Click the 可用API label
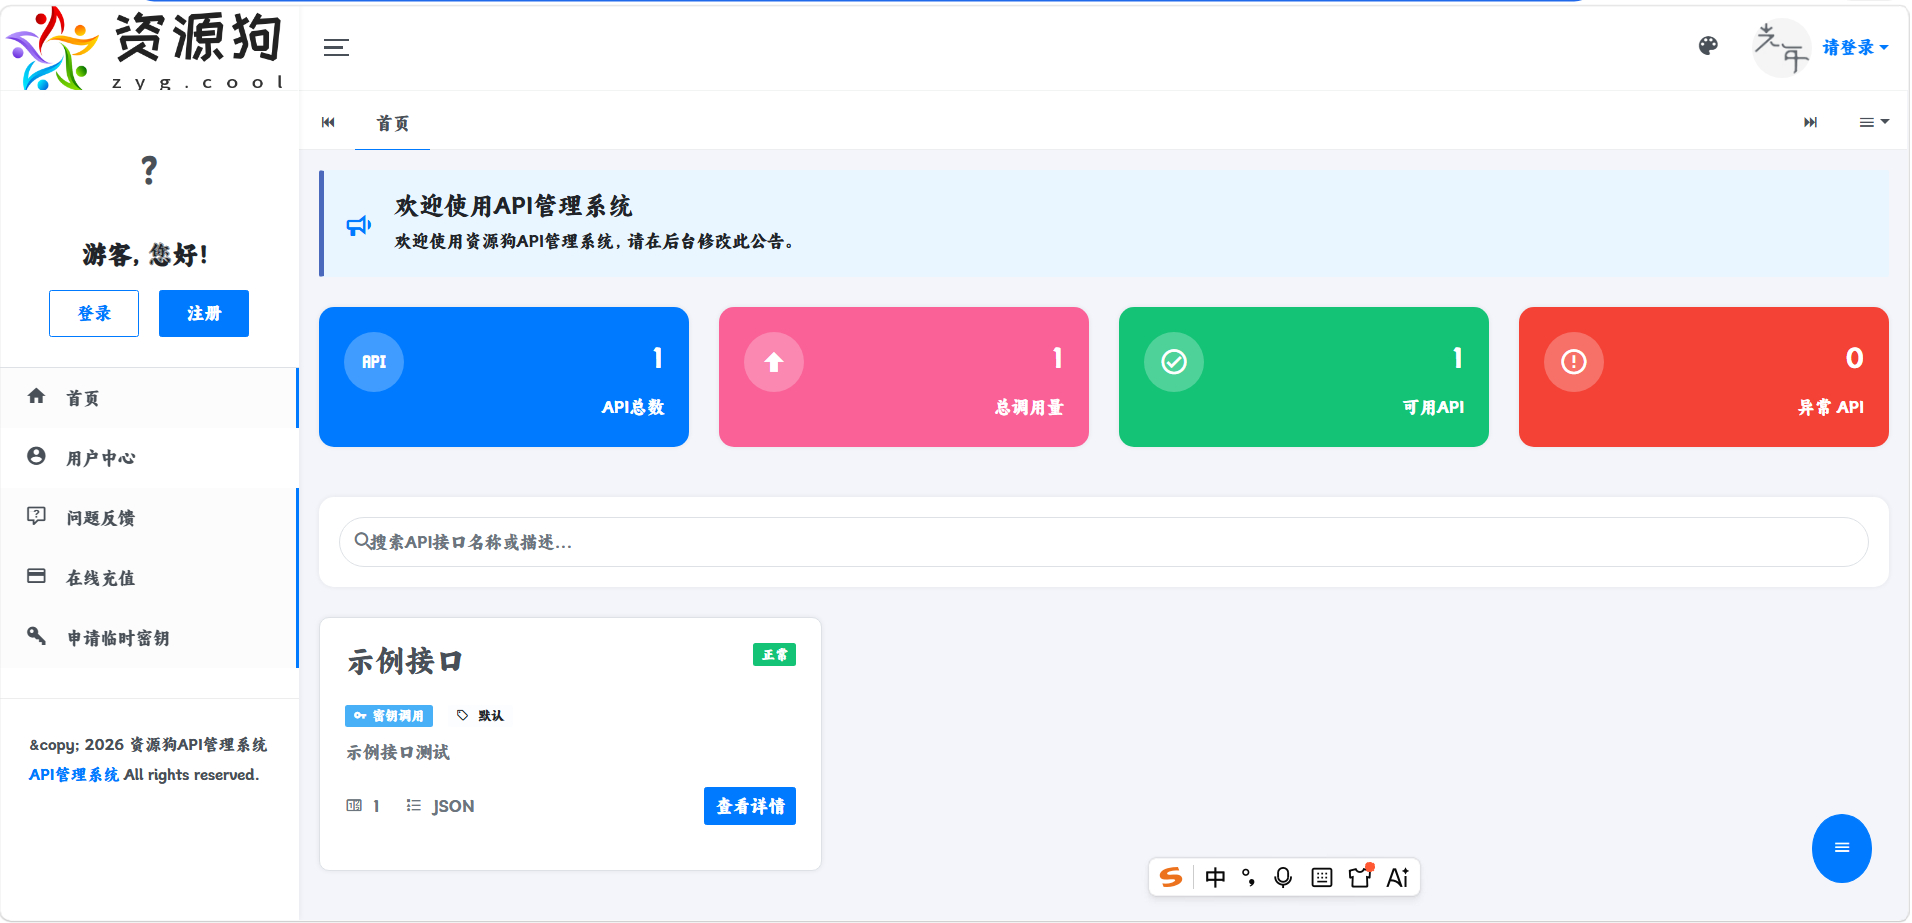1912x923 pixels. coord(1433,407)
